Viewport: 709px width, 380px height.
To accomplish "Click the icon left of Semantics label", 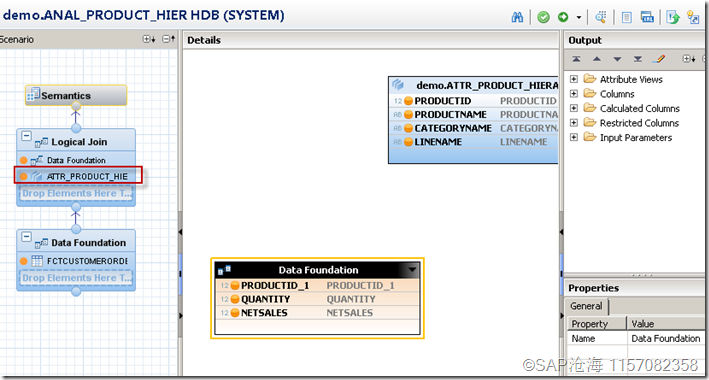I will (33, 95).
